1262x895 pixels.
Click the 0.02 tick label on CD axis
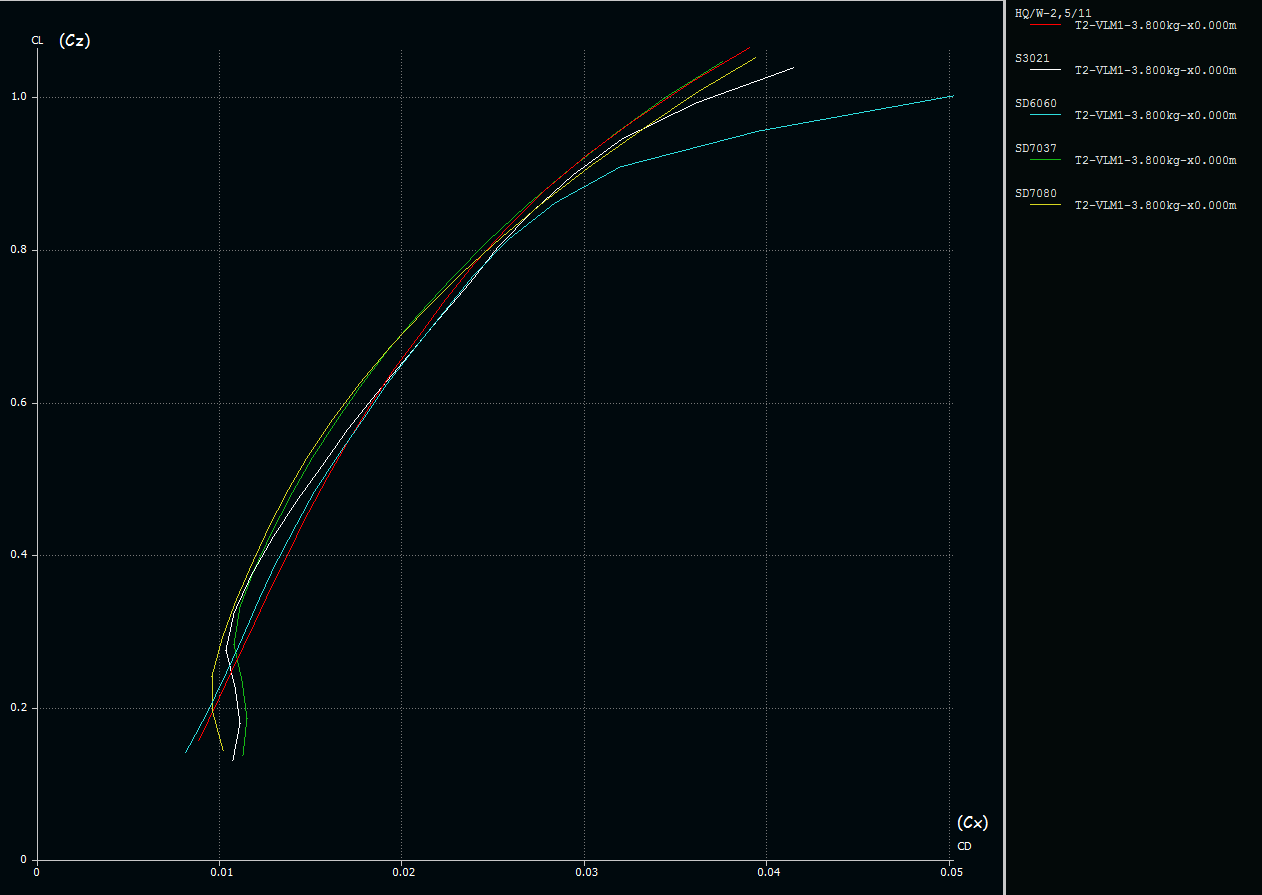[x=402, y=872]
